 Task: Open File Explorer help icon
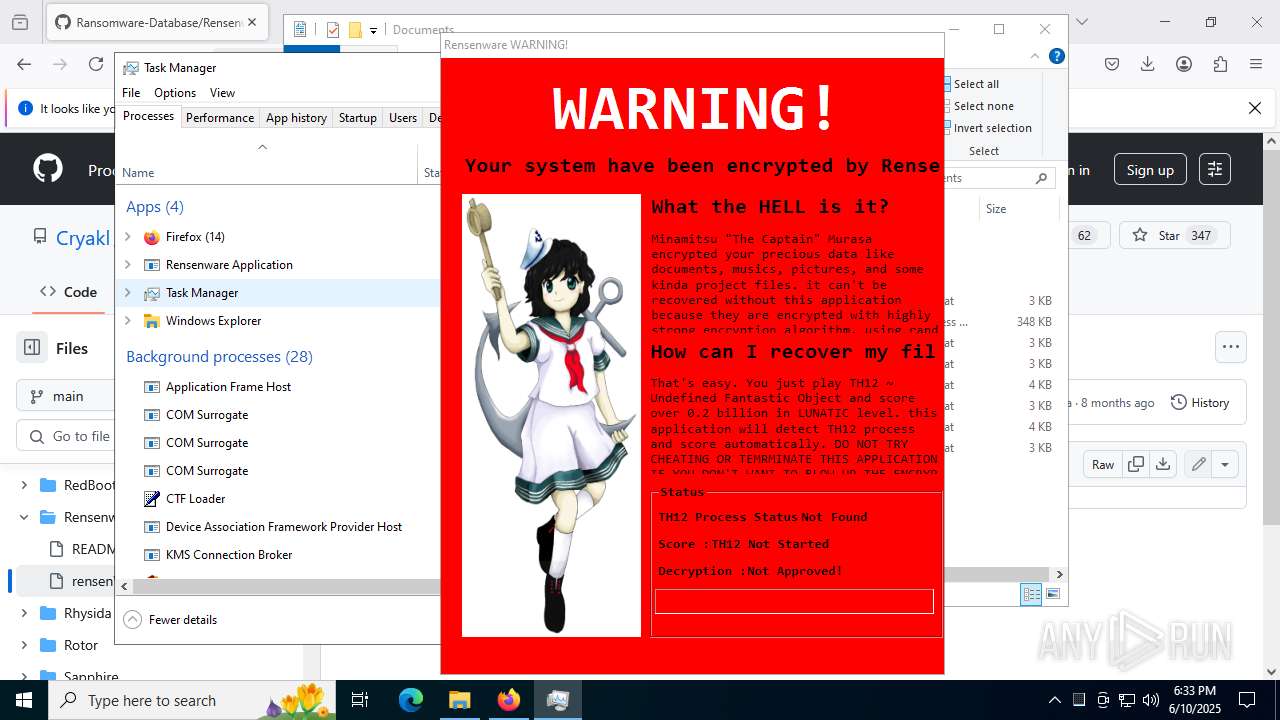tap(1056, 56)
